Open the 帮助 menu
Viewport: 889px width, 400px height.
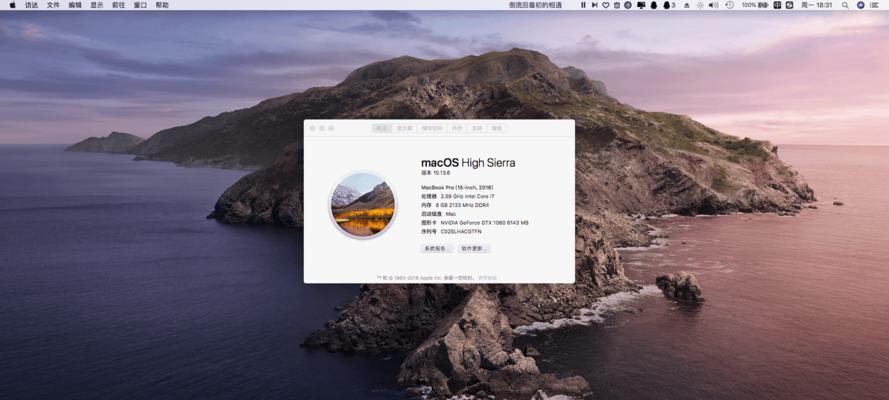tap(162, 5)
